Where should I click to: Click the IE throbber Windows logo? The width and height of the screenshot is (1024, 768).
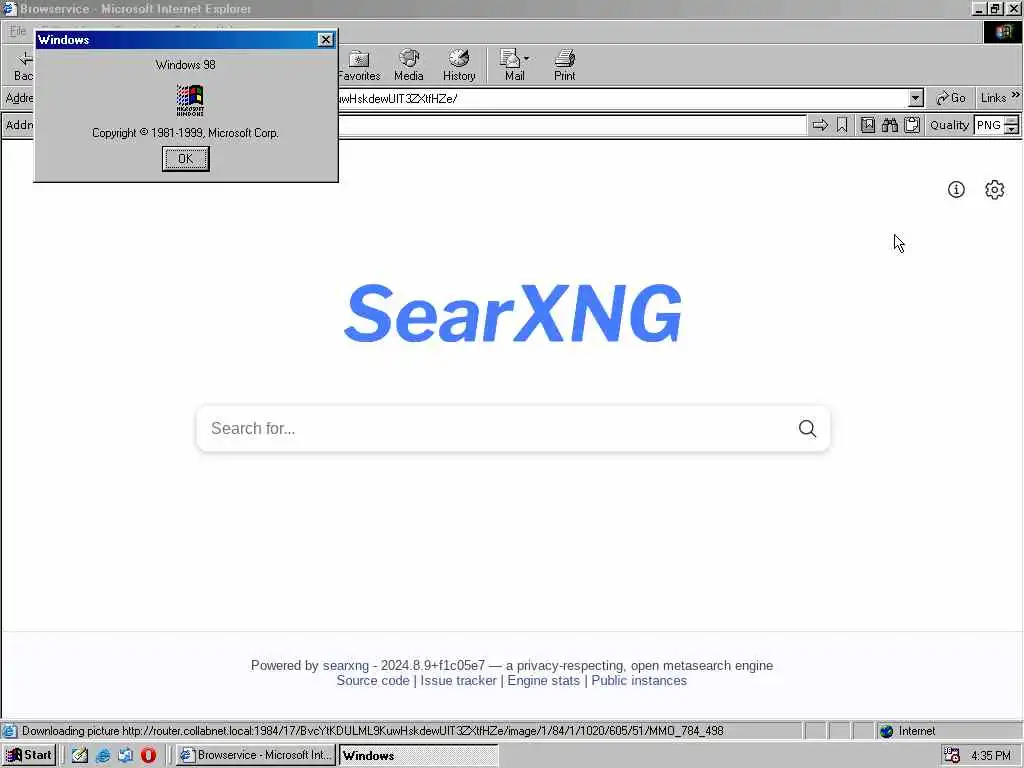point(1003,31)
